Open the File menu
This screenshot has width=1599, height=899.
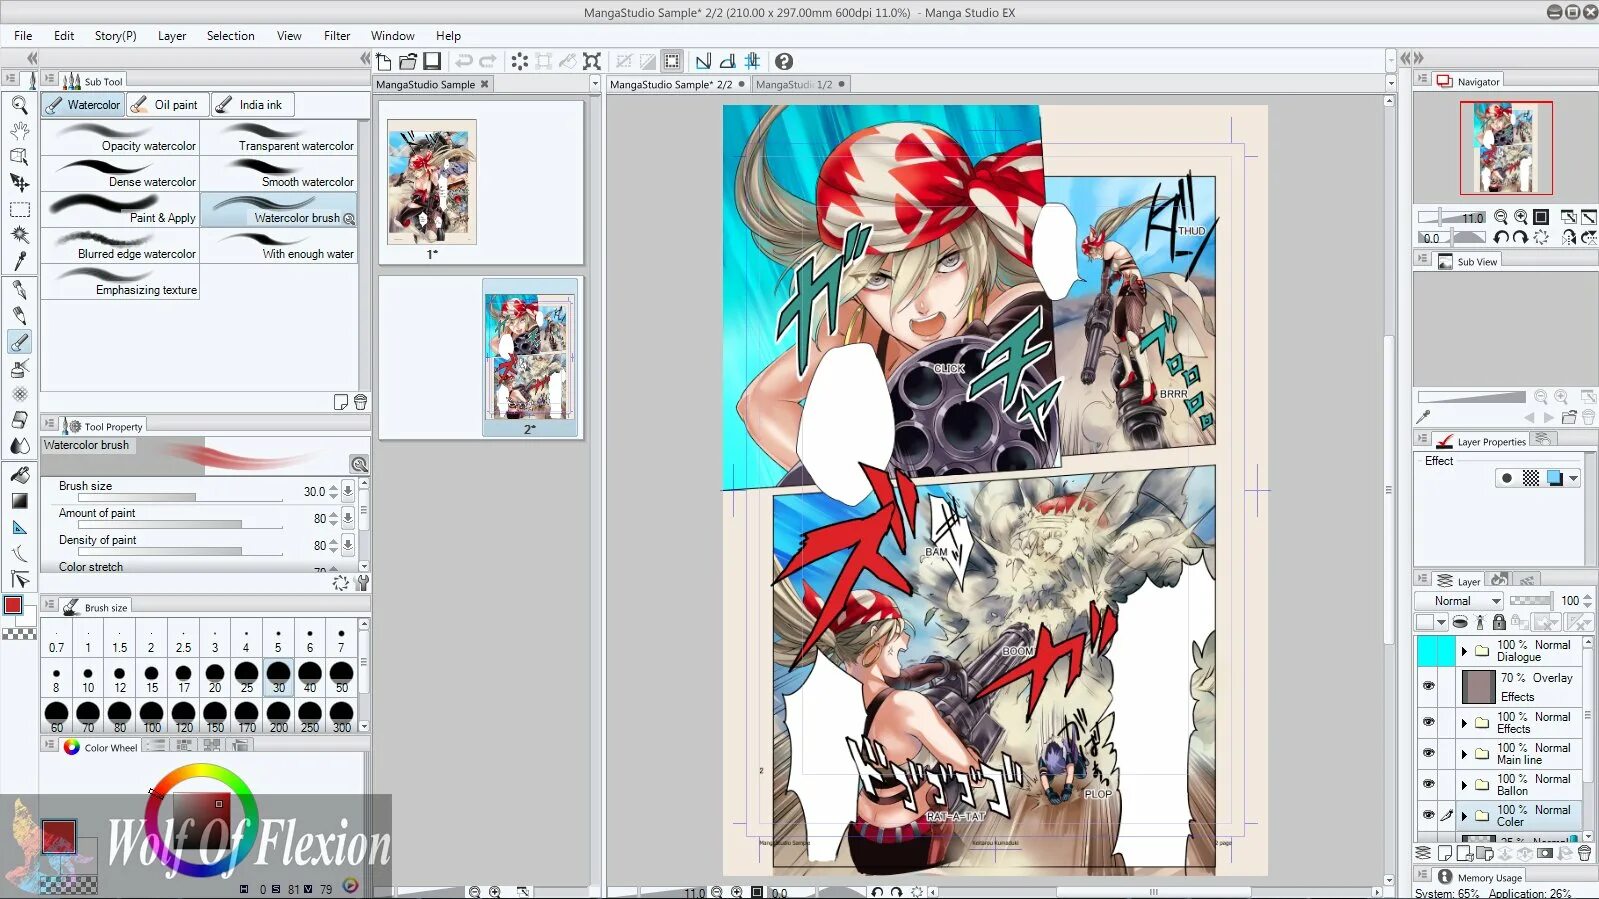(x=23, y=35)
